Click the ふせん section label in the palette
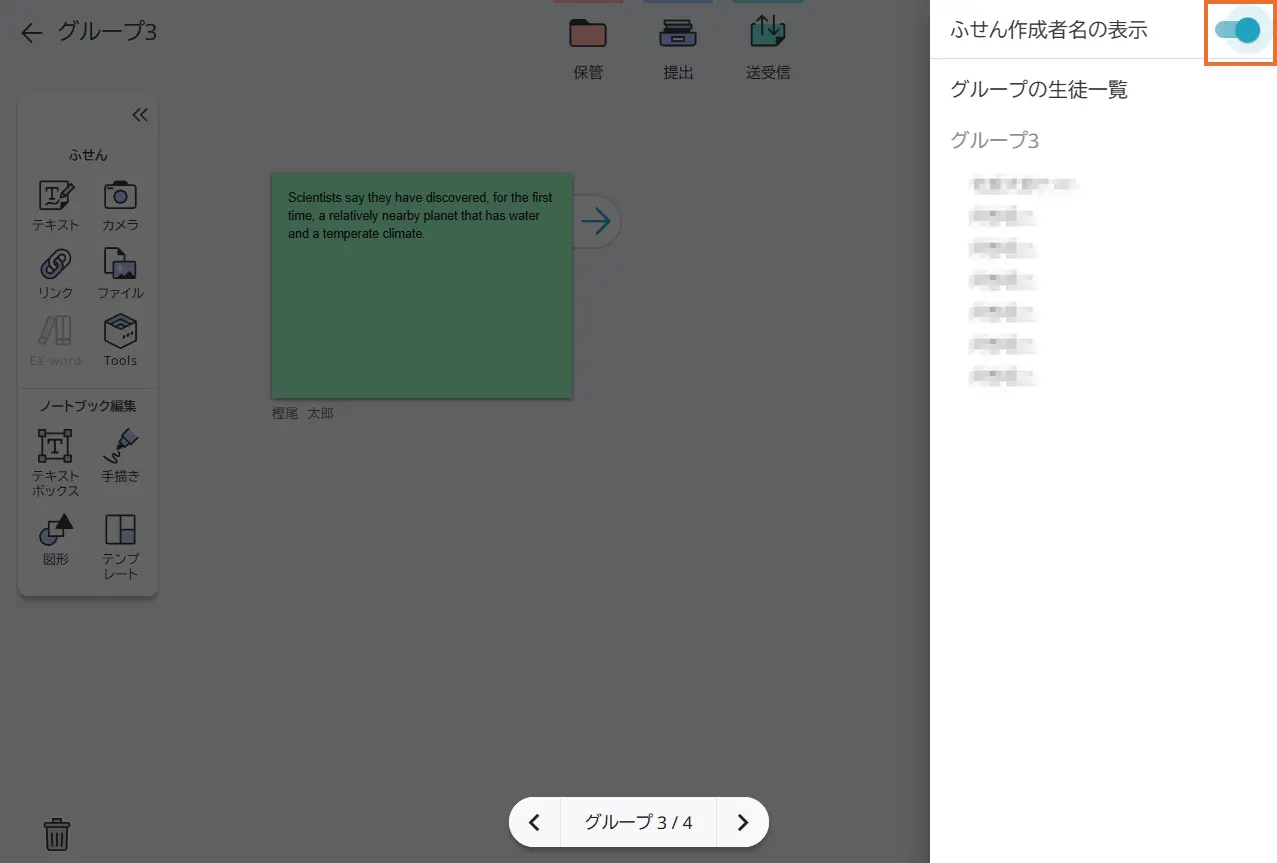This screenshot has width=1277, height=863. pyautogui.click(x=88, y=155)
